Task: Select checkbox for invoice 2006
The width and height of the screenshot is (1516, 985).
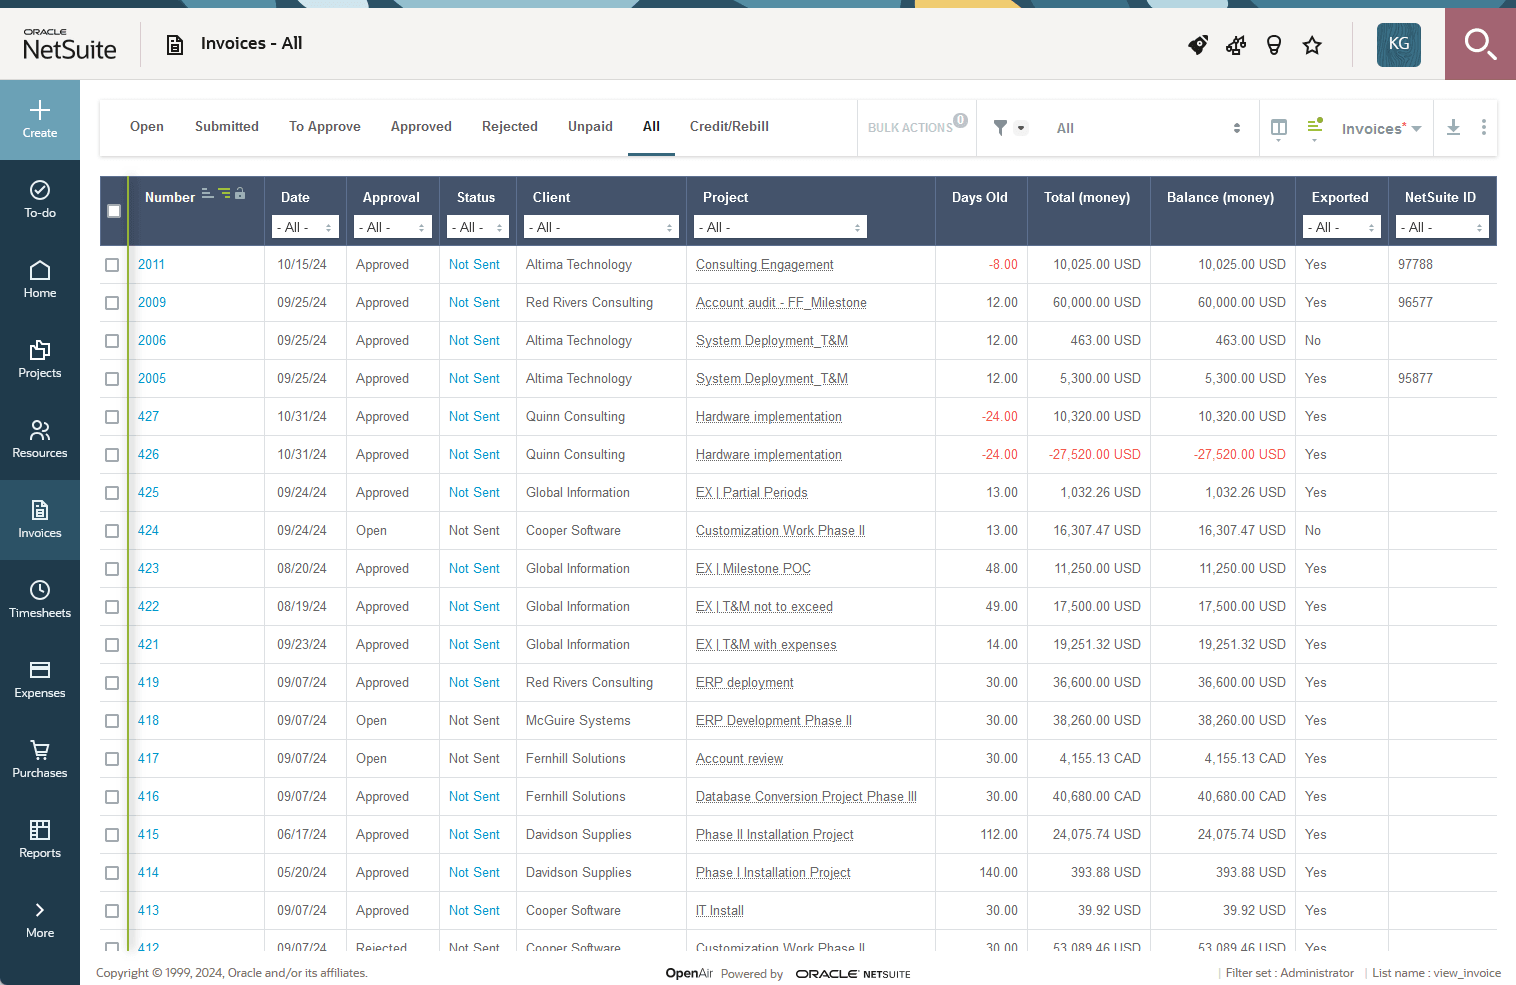Action: coord(112,341)
